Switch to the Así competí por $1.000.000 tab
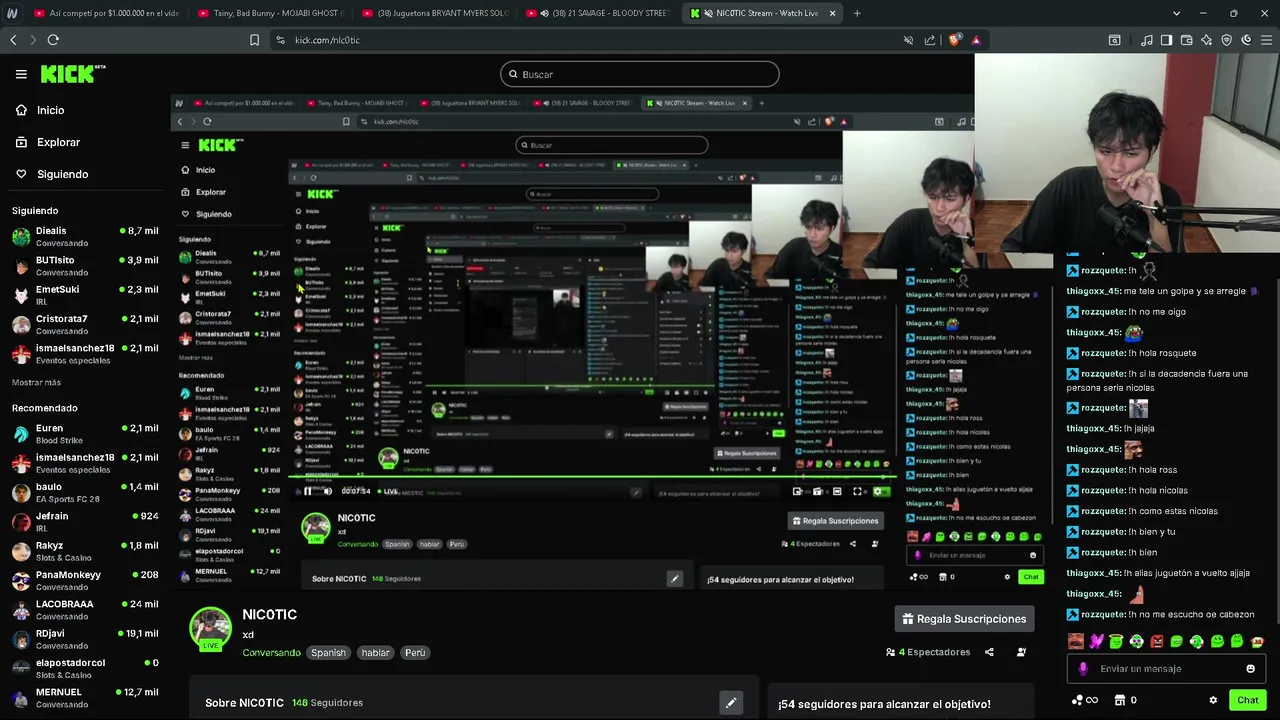Image resolution: width=1280 pixels, height=720 pixels. tap(106, 13)
